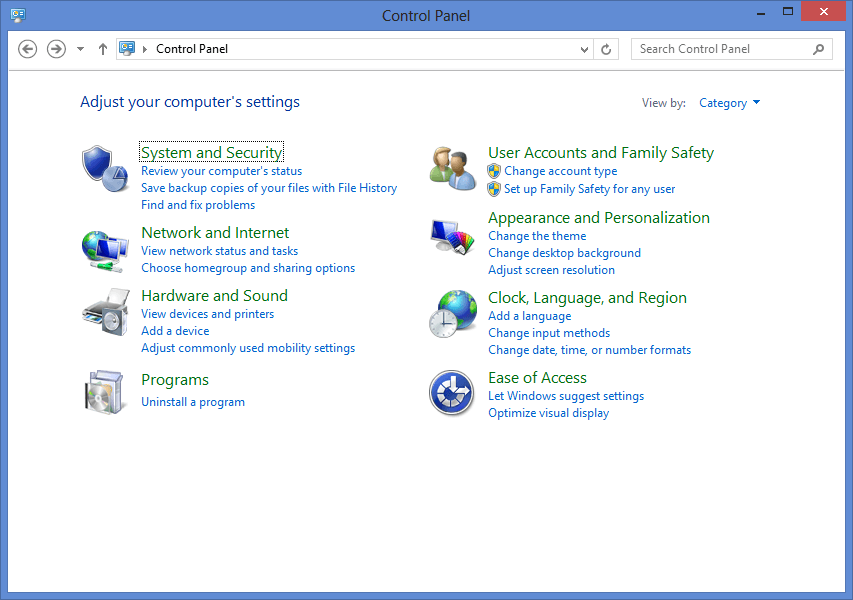This screenshot has width=853, height=600.
Task: Open the Appearance and Personalization monitor icon
Action: [x=452, y=236]
